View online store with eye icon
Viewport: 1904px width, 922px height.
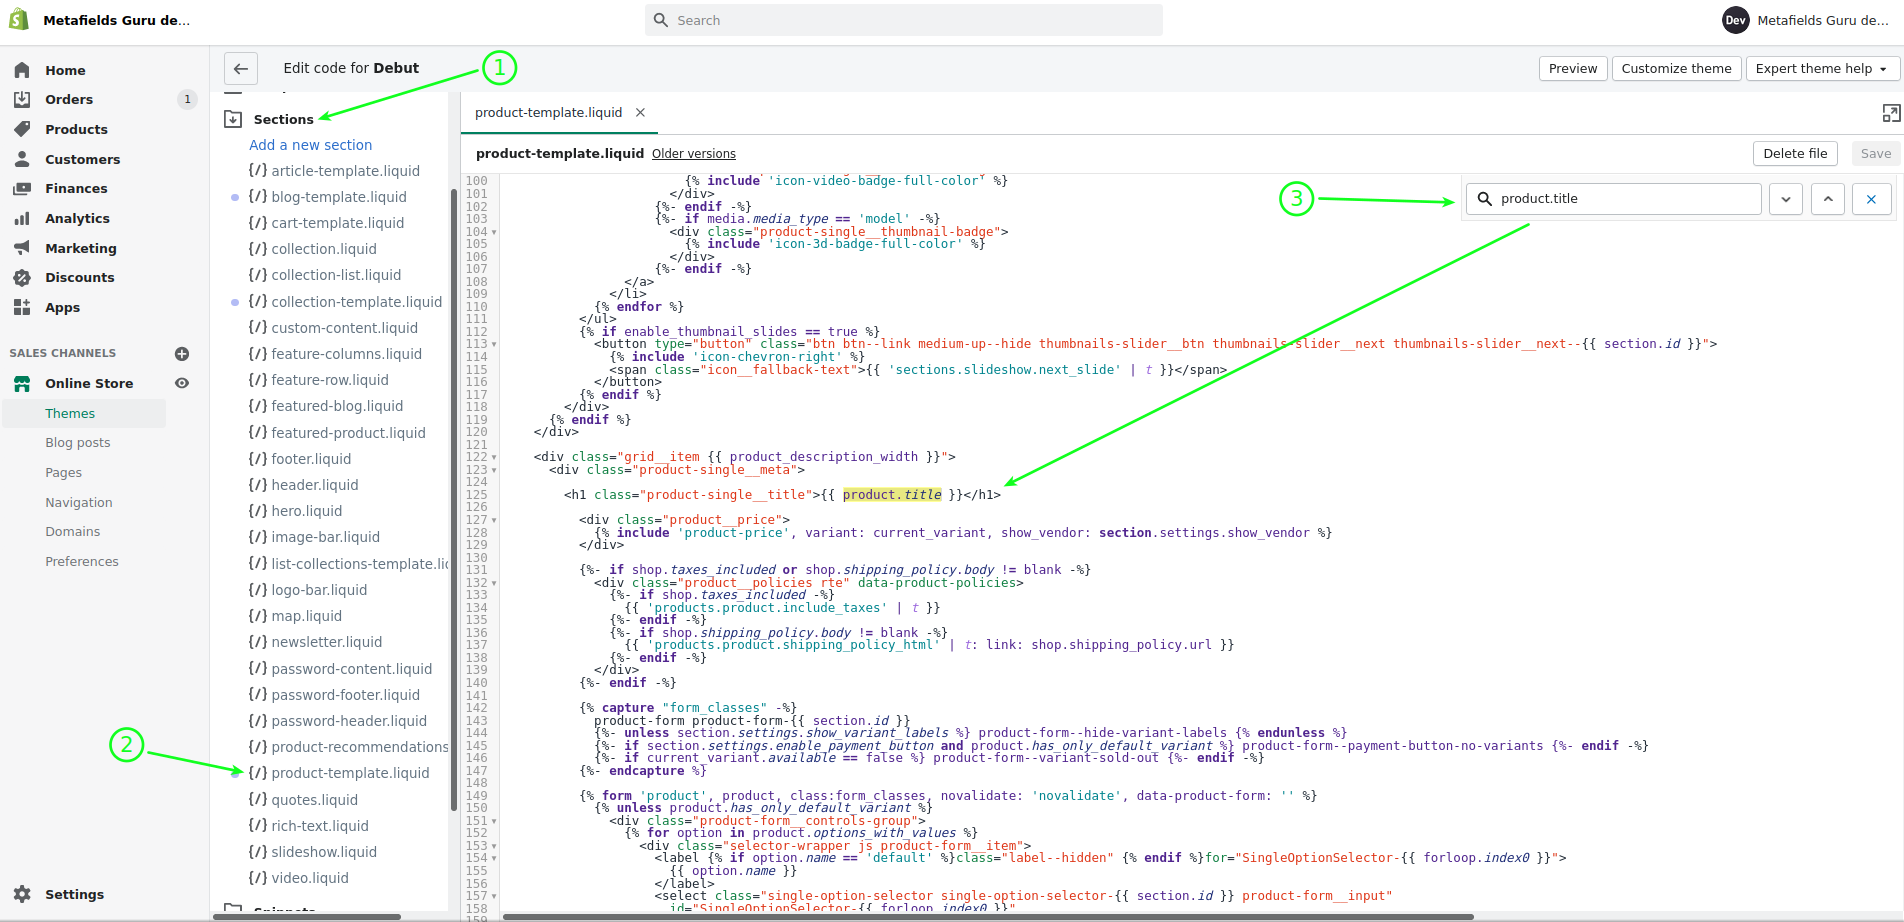(182, 383)
